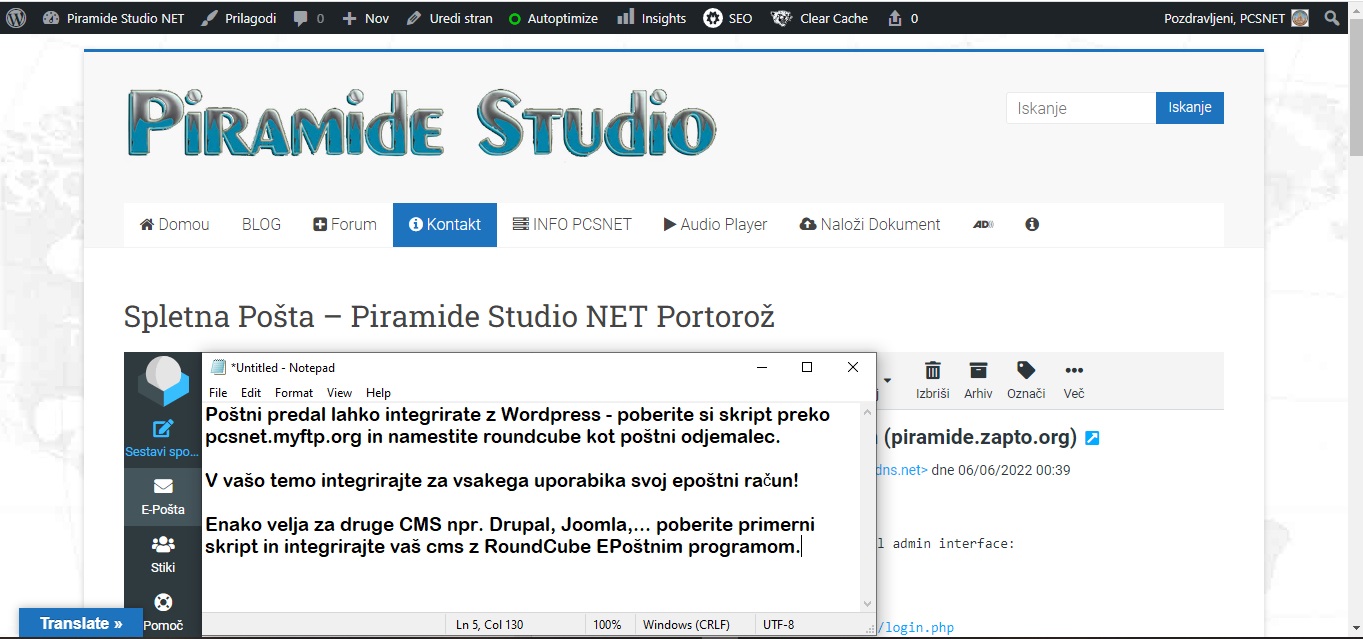
Task: Click the word Drupal in Notepad text
Action: point(519,525)
